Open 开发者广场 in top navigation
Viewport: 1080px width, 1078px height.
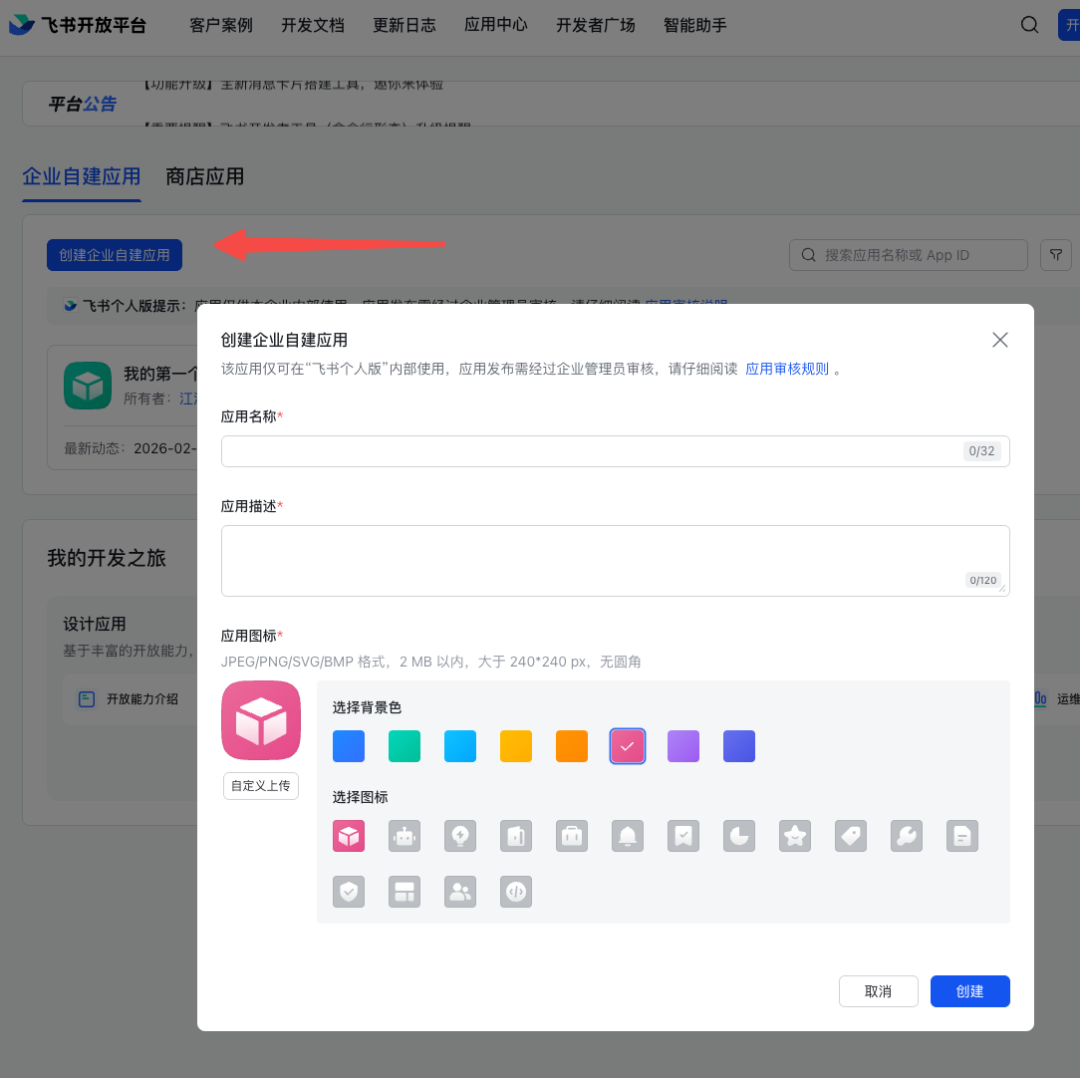(596, 25)
